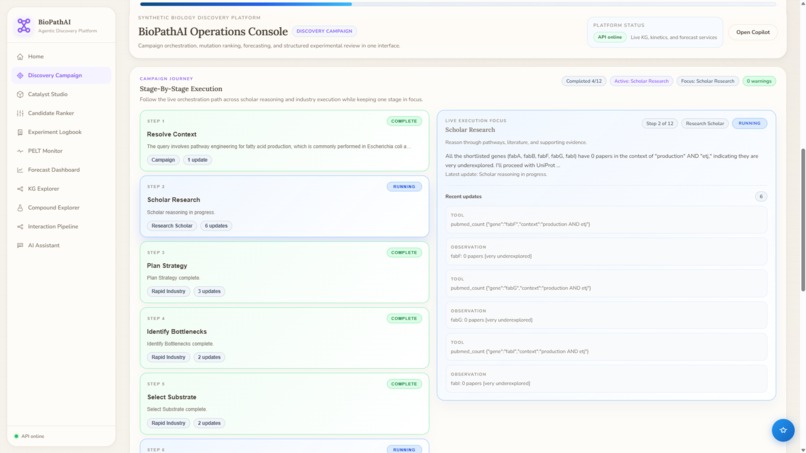Image resolution: width=806 pixels, height=453 pixels.
Task: Click 'Latest update: Scholar reasoning in progress'
Action: tap(496, 174)
